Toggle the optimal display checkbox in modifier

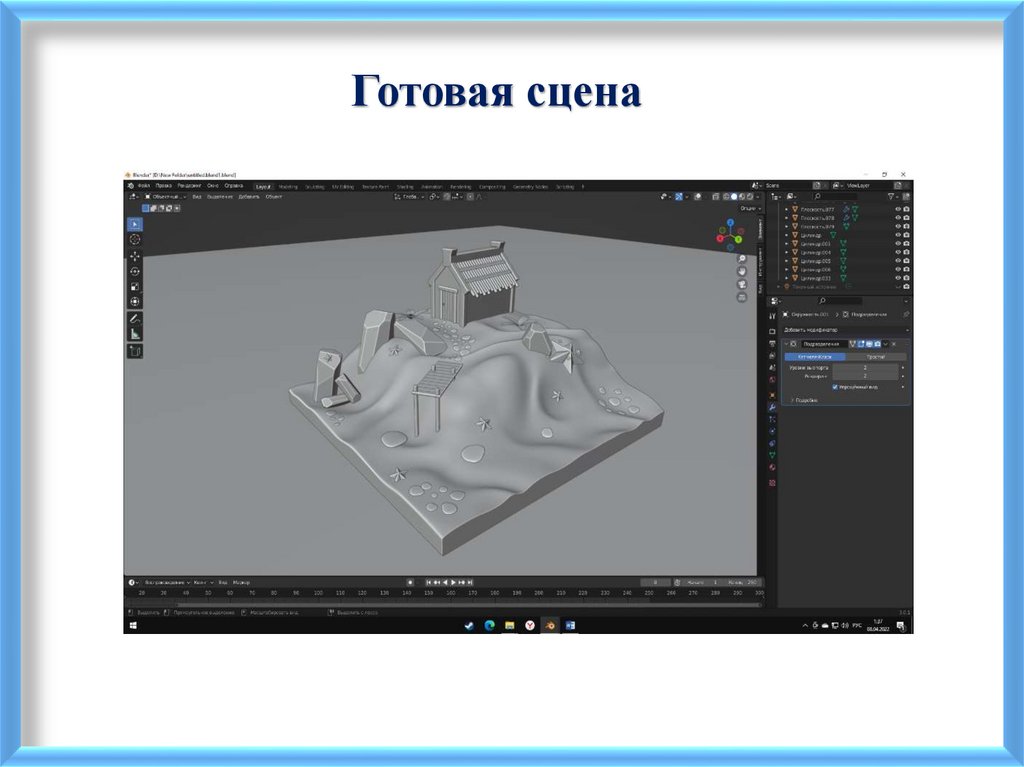835,387
